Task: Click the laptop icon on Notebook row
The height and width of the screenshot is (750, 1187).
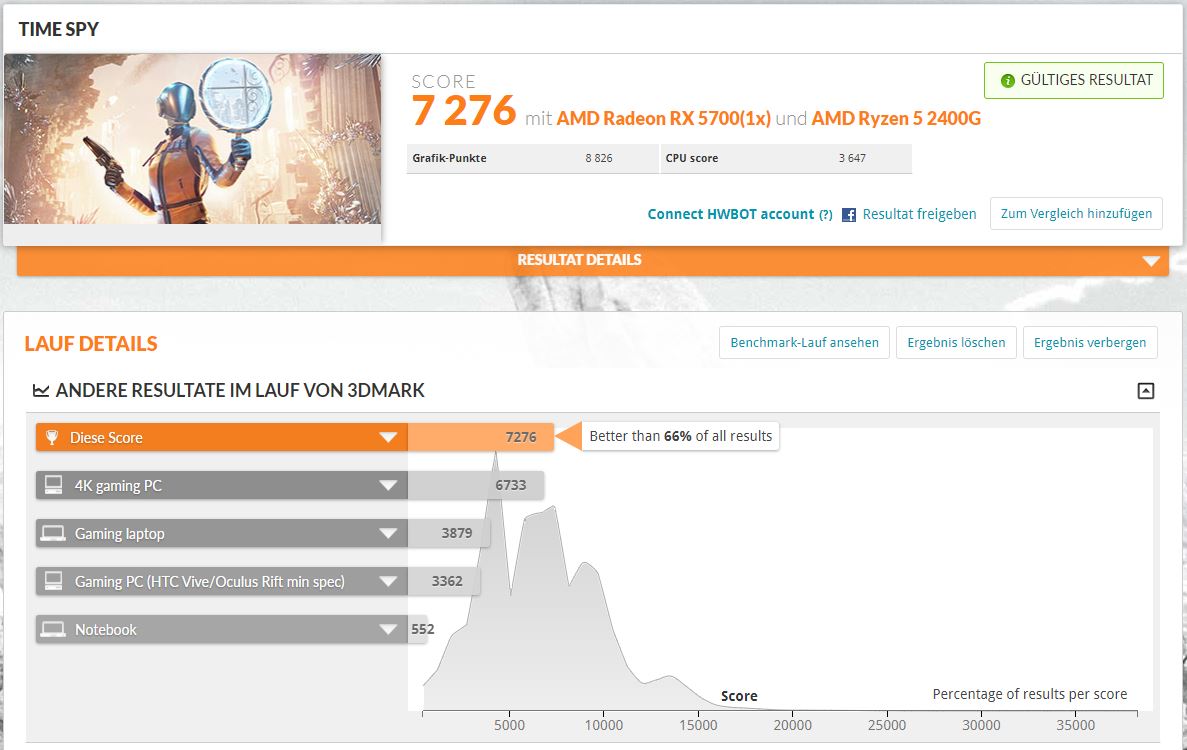Action: 53,630
